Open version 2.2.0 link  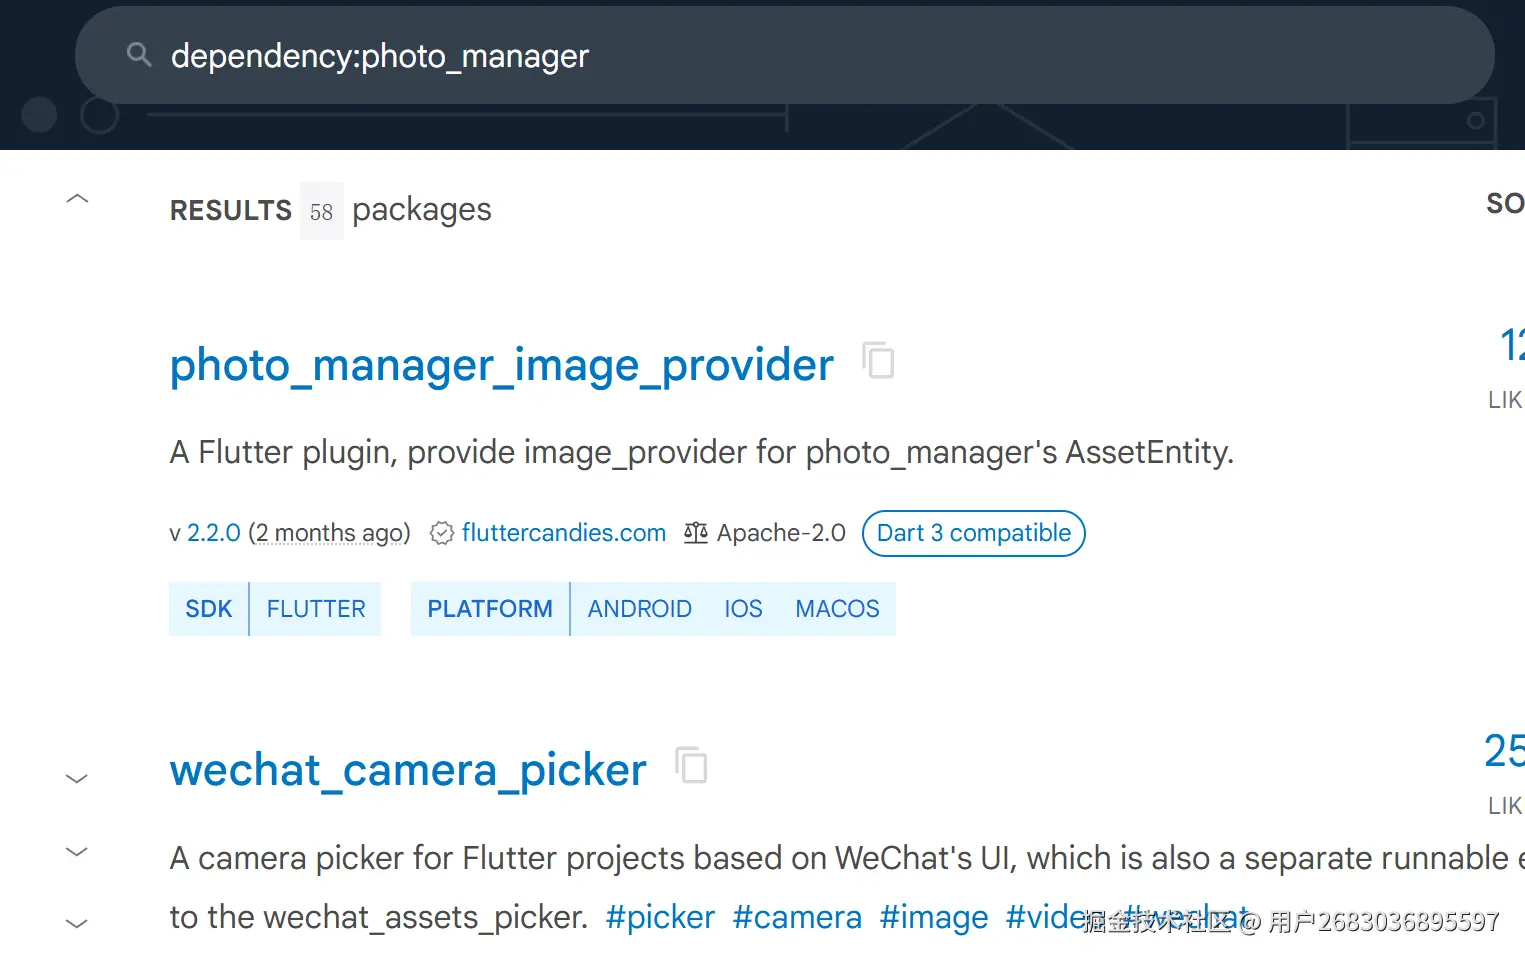[x=214, y=533]
